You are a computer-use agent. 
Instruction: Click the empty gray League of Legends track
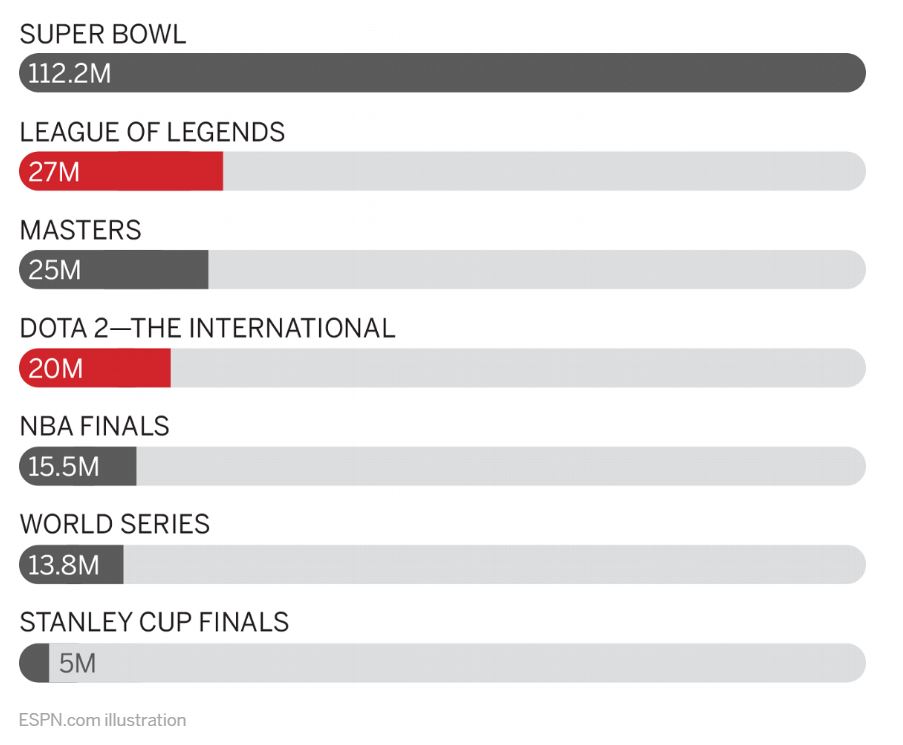(543, 172)
